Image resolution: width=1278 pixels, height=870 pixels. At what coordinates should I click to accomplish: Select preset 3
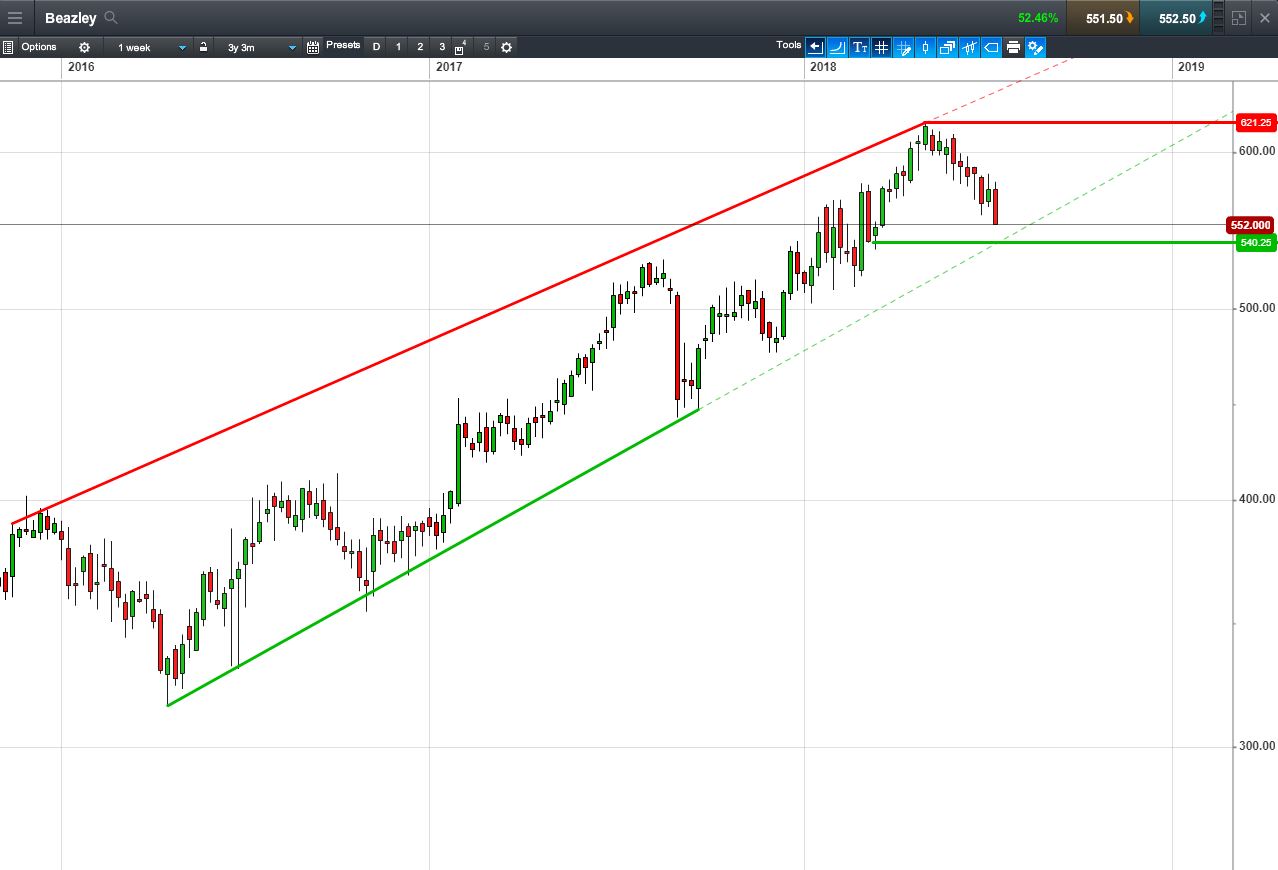click(442, 47)
